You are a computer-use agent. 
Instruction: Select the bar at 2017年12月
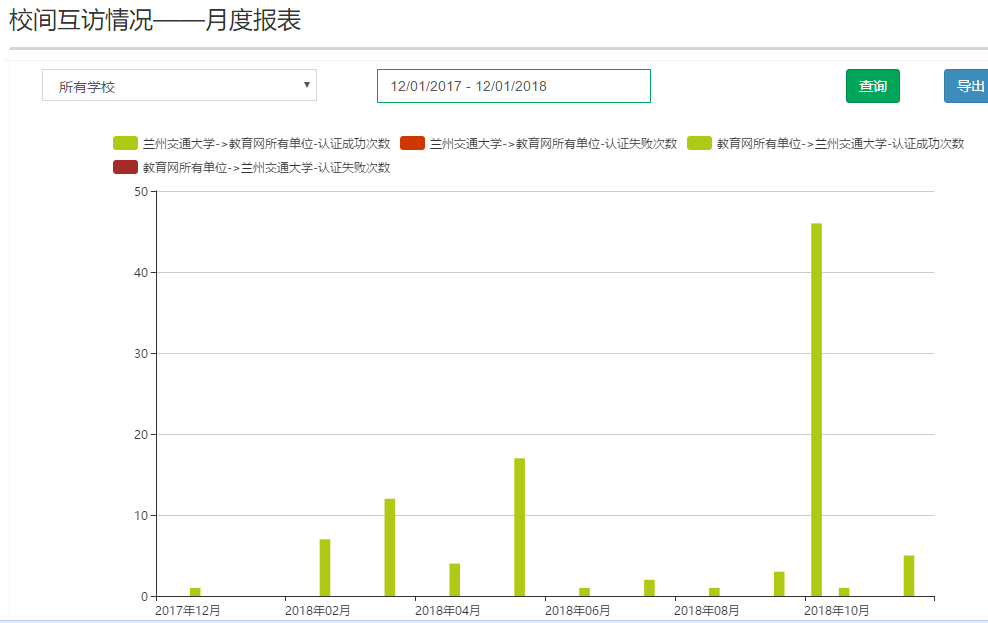tap(195, 592)
